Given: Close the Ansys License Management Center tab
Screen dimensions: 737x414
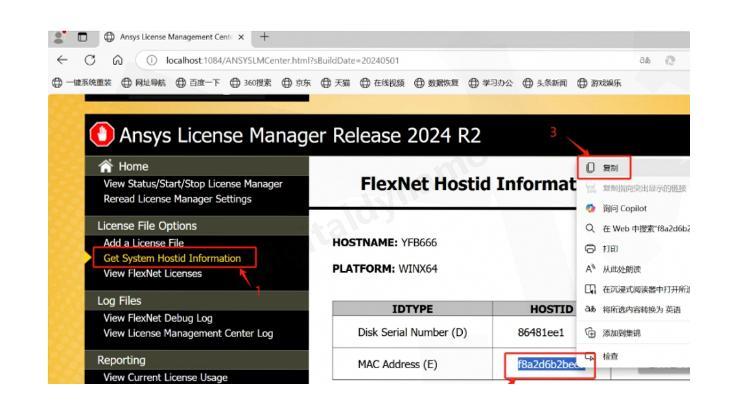Looking at the screenshot, I should pyautogui.click(x=241, y=37).
